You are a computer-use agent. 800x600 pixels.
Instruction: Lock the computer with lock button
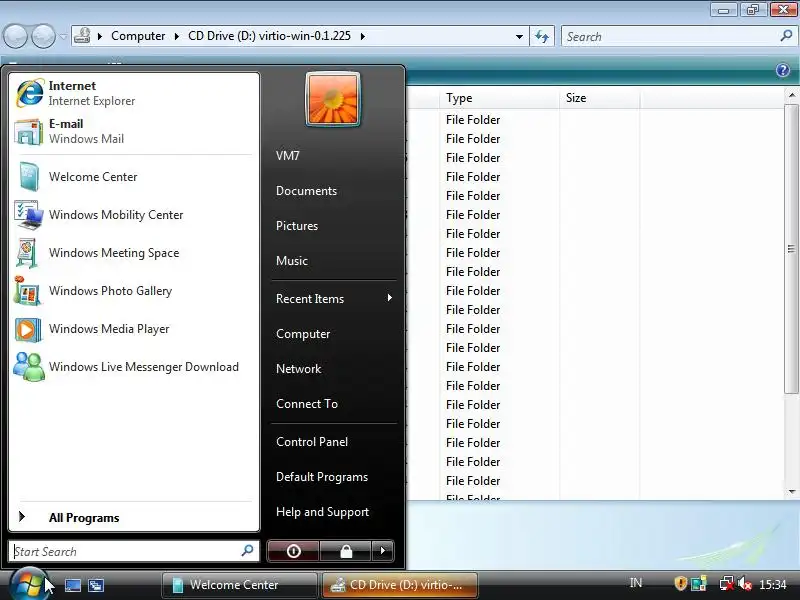[346, 551]
